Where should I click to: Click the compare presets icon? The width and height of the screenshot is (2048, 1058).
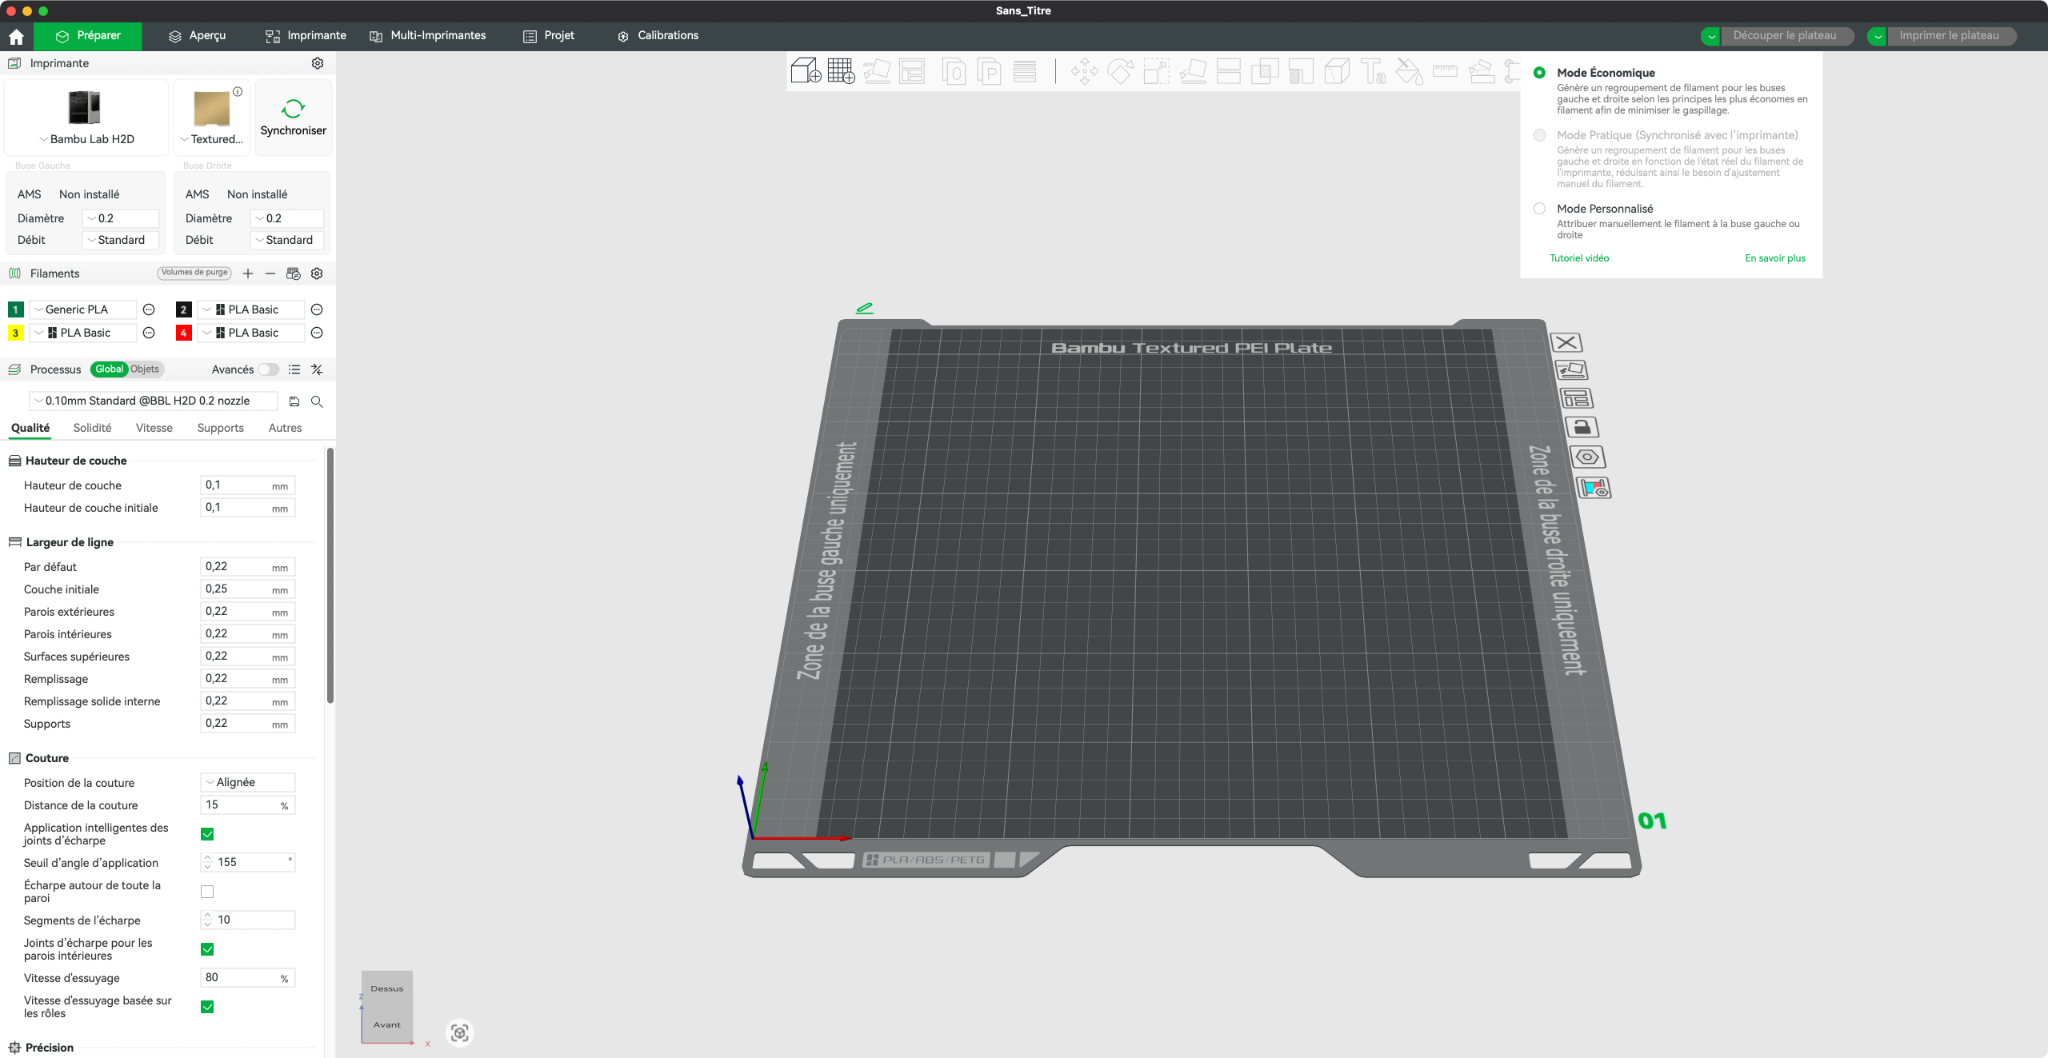pos(317,369)
